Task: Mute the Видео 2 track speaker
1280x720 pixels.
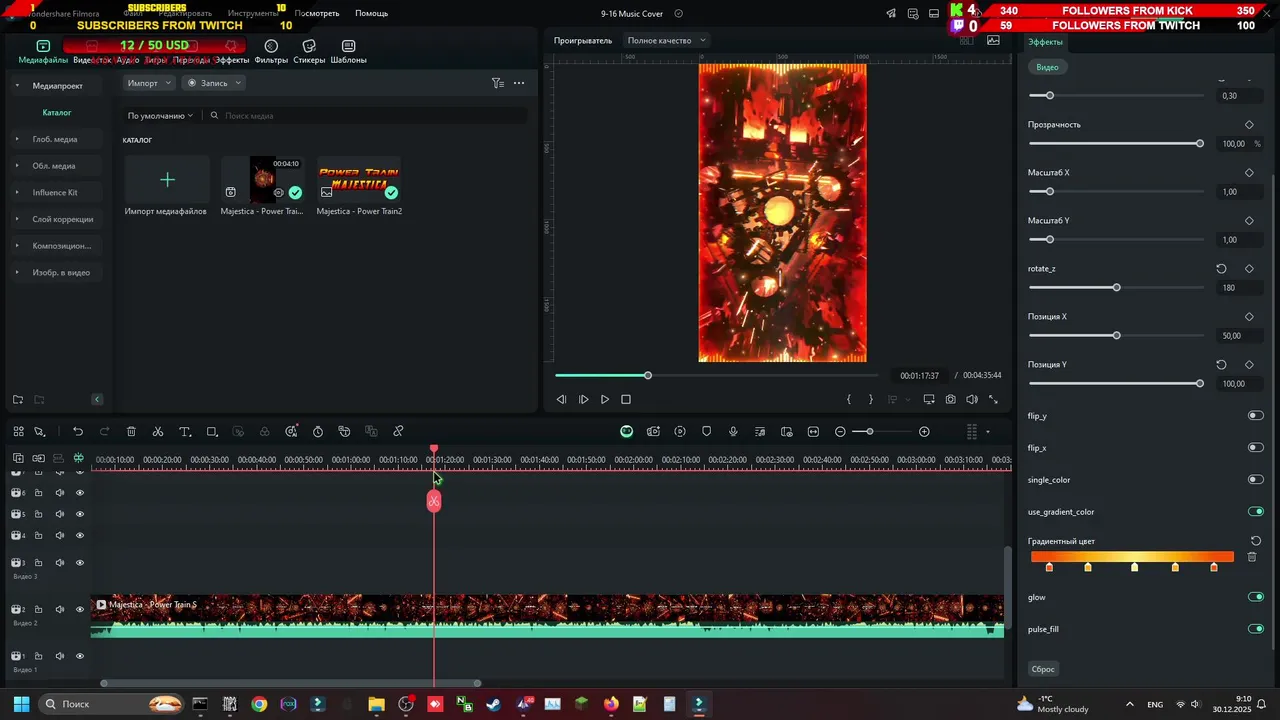Action: tap(59, 609)
